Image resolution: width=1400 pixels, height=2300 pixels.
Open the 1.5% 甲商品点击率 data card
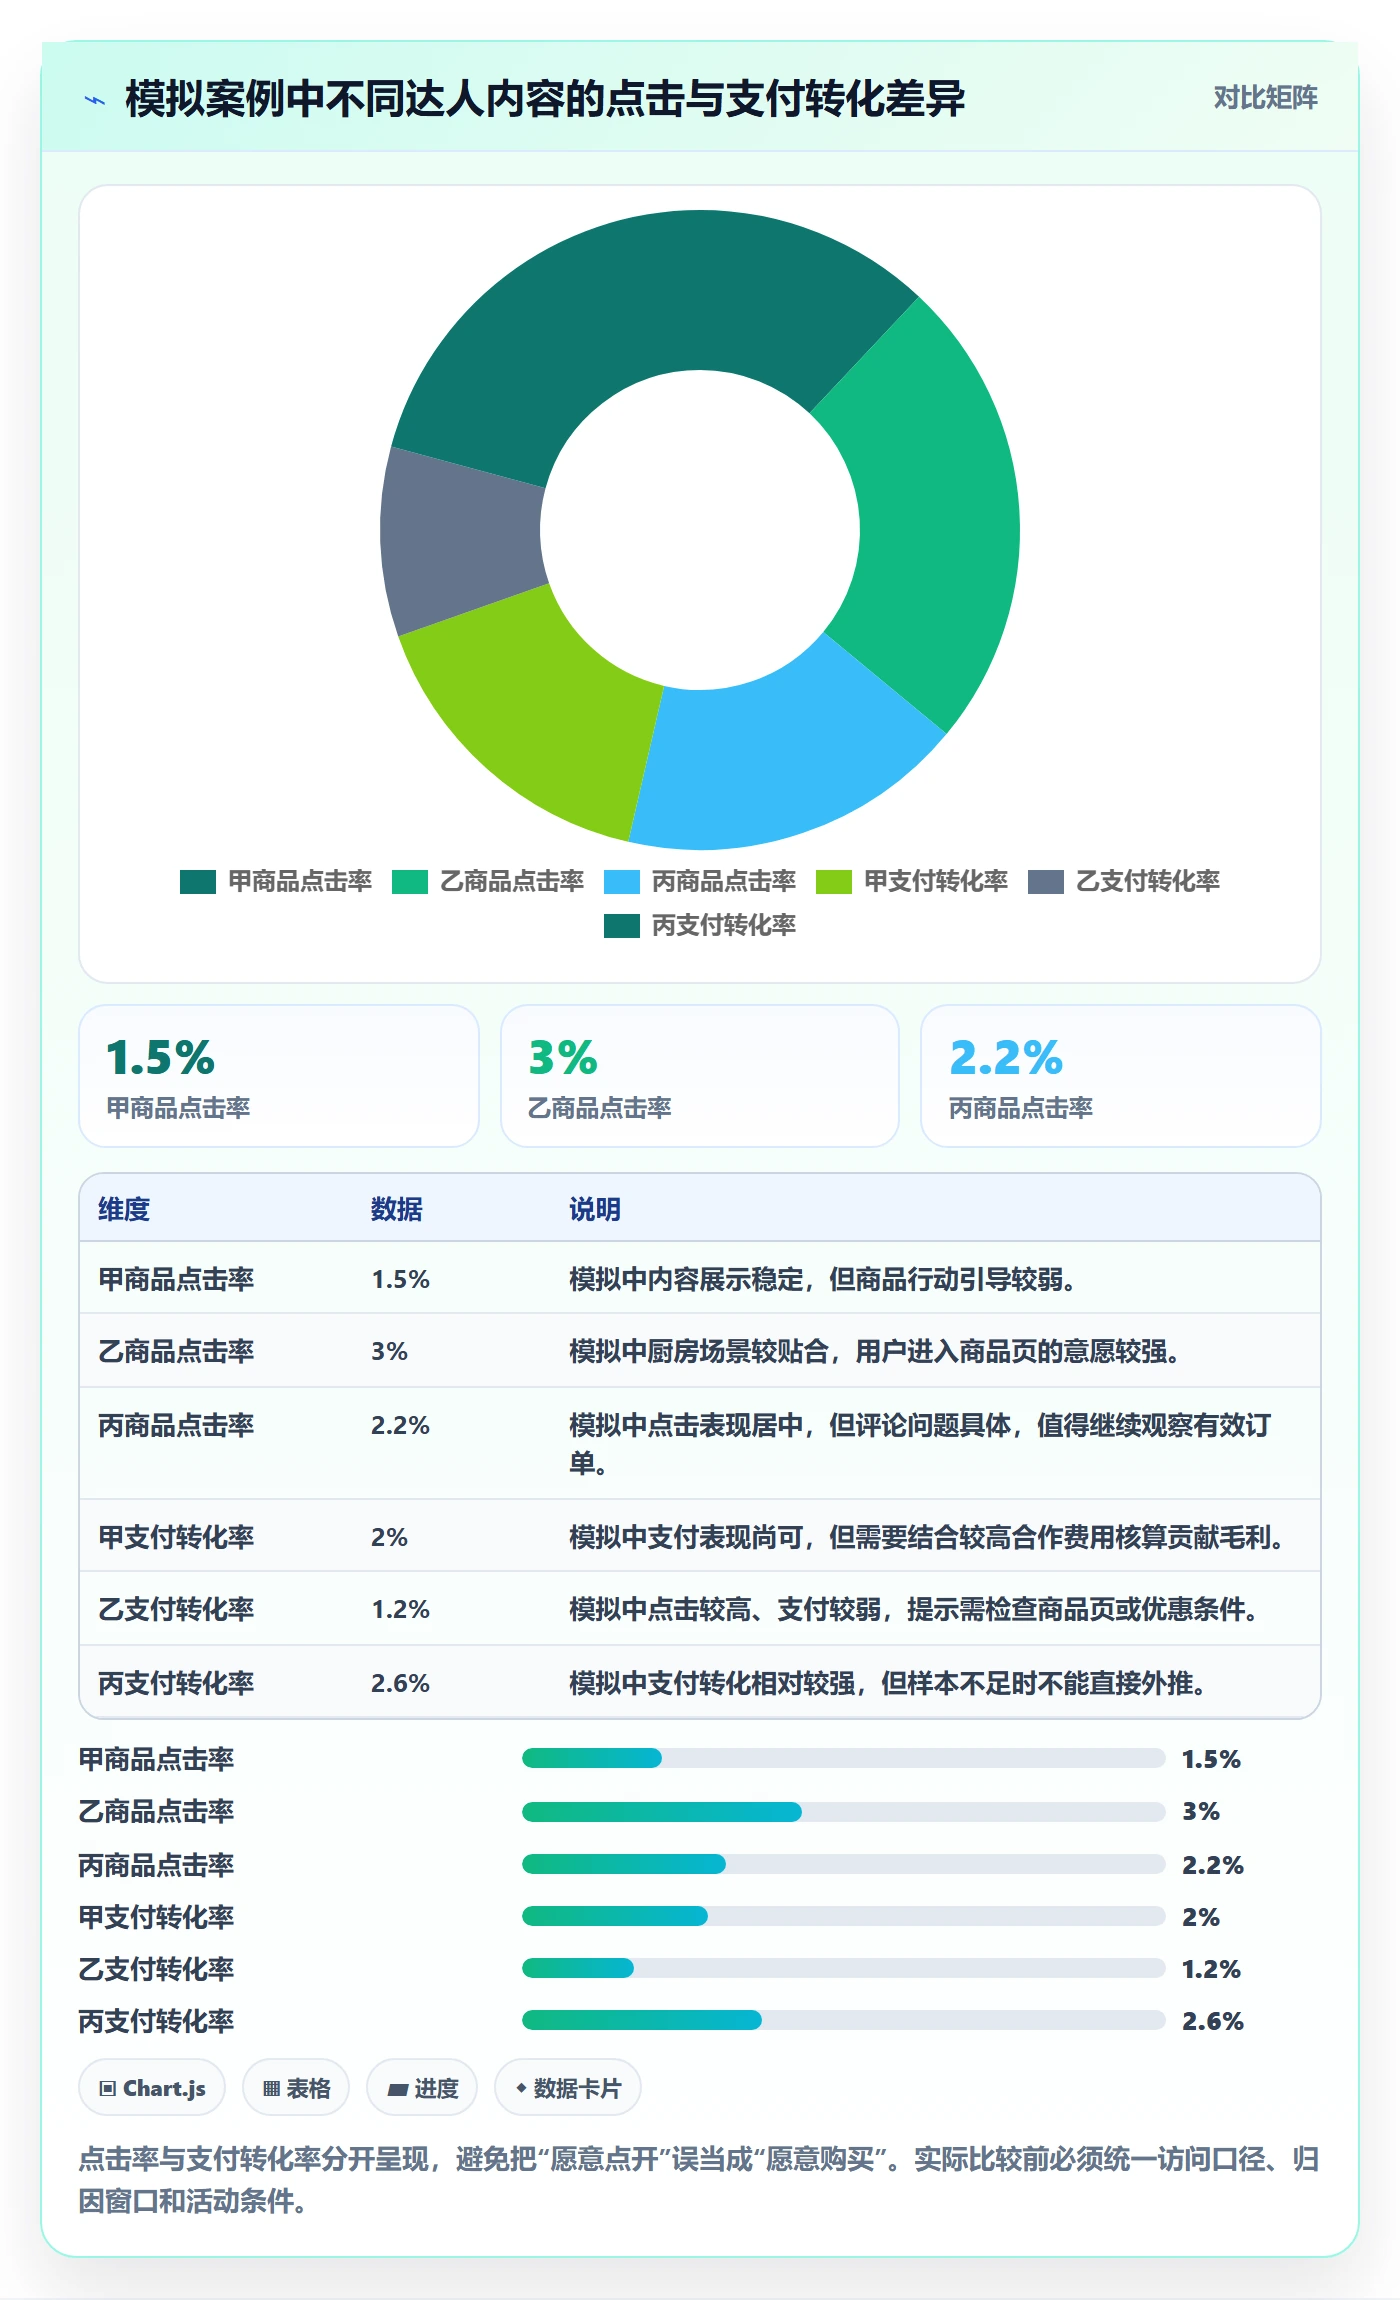(279, 1076)
